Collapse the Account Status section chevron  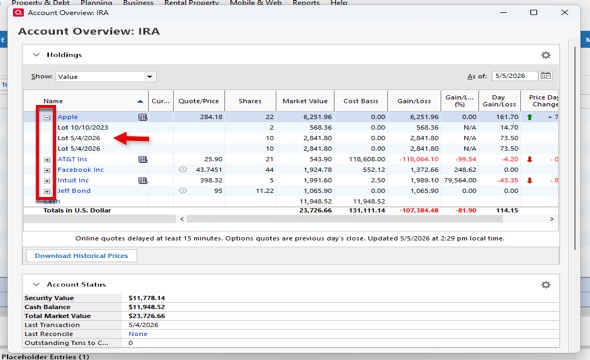pos(36,284)
